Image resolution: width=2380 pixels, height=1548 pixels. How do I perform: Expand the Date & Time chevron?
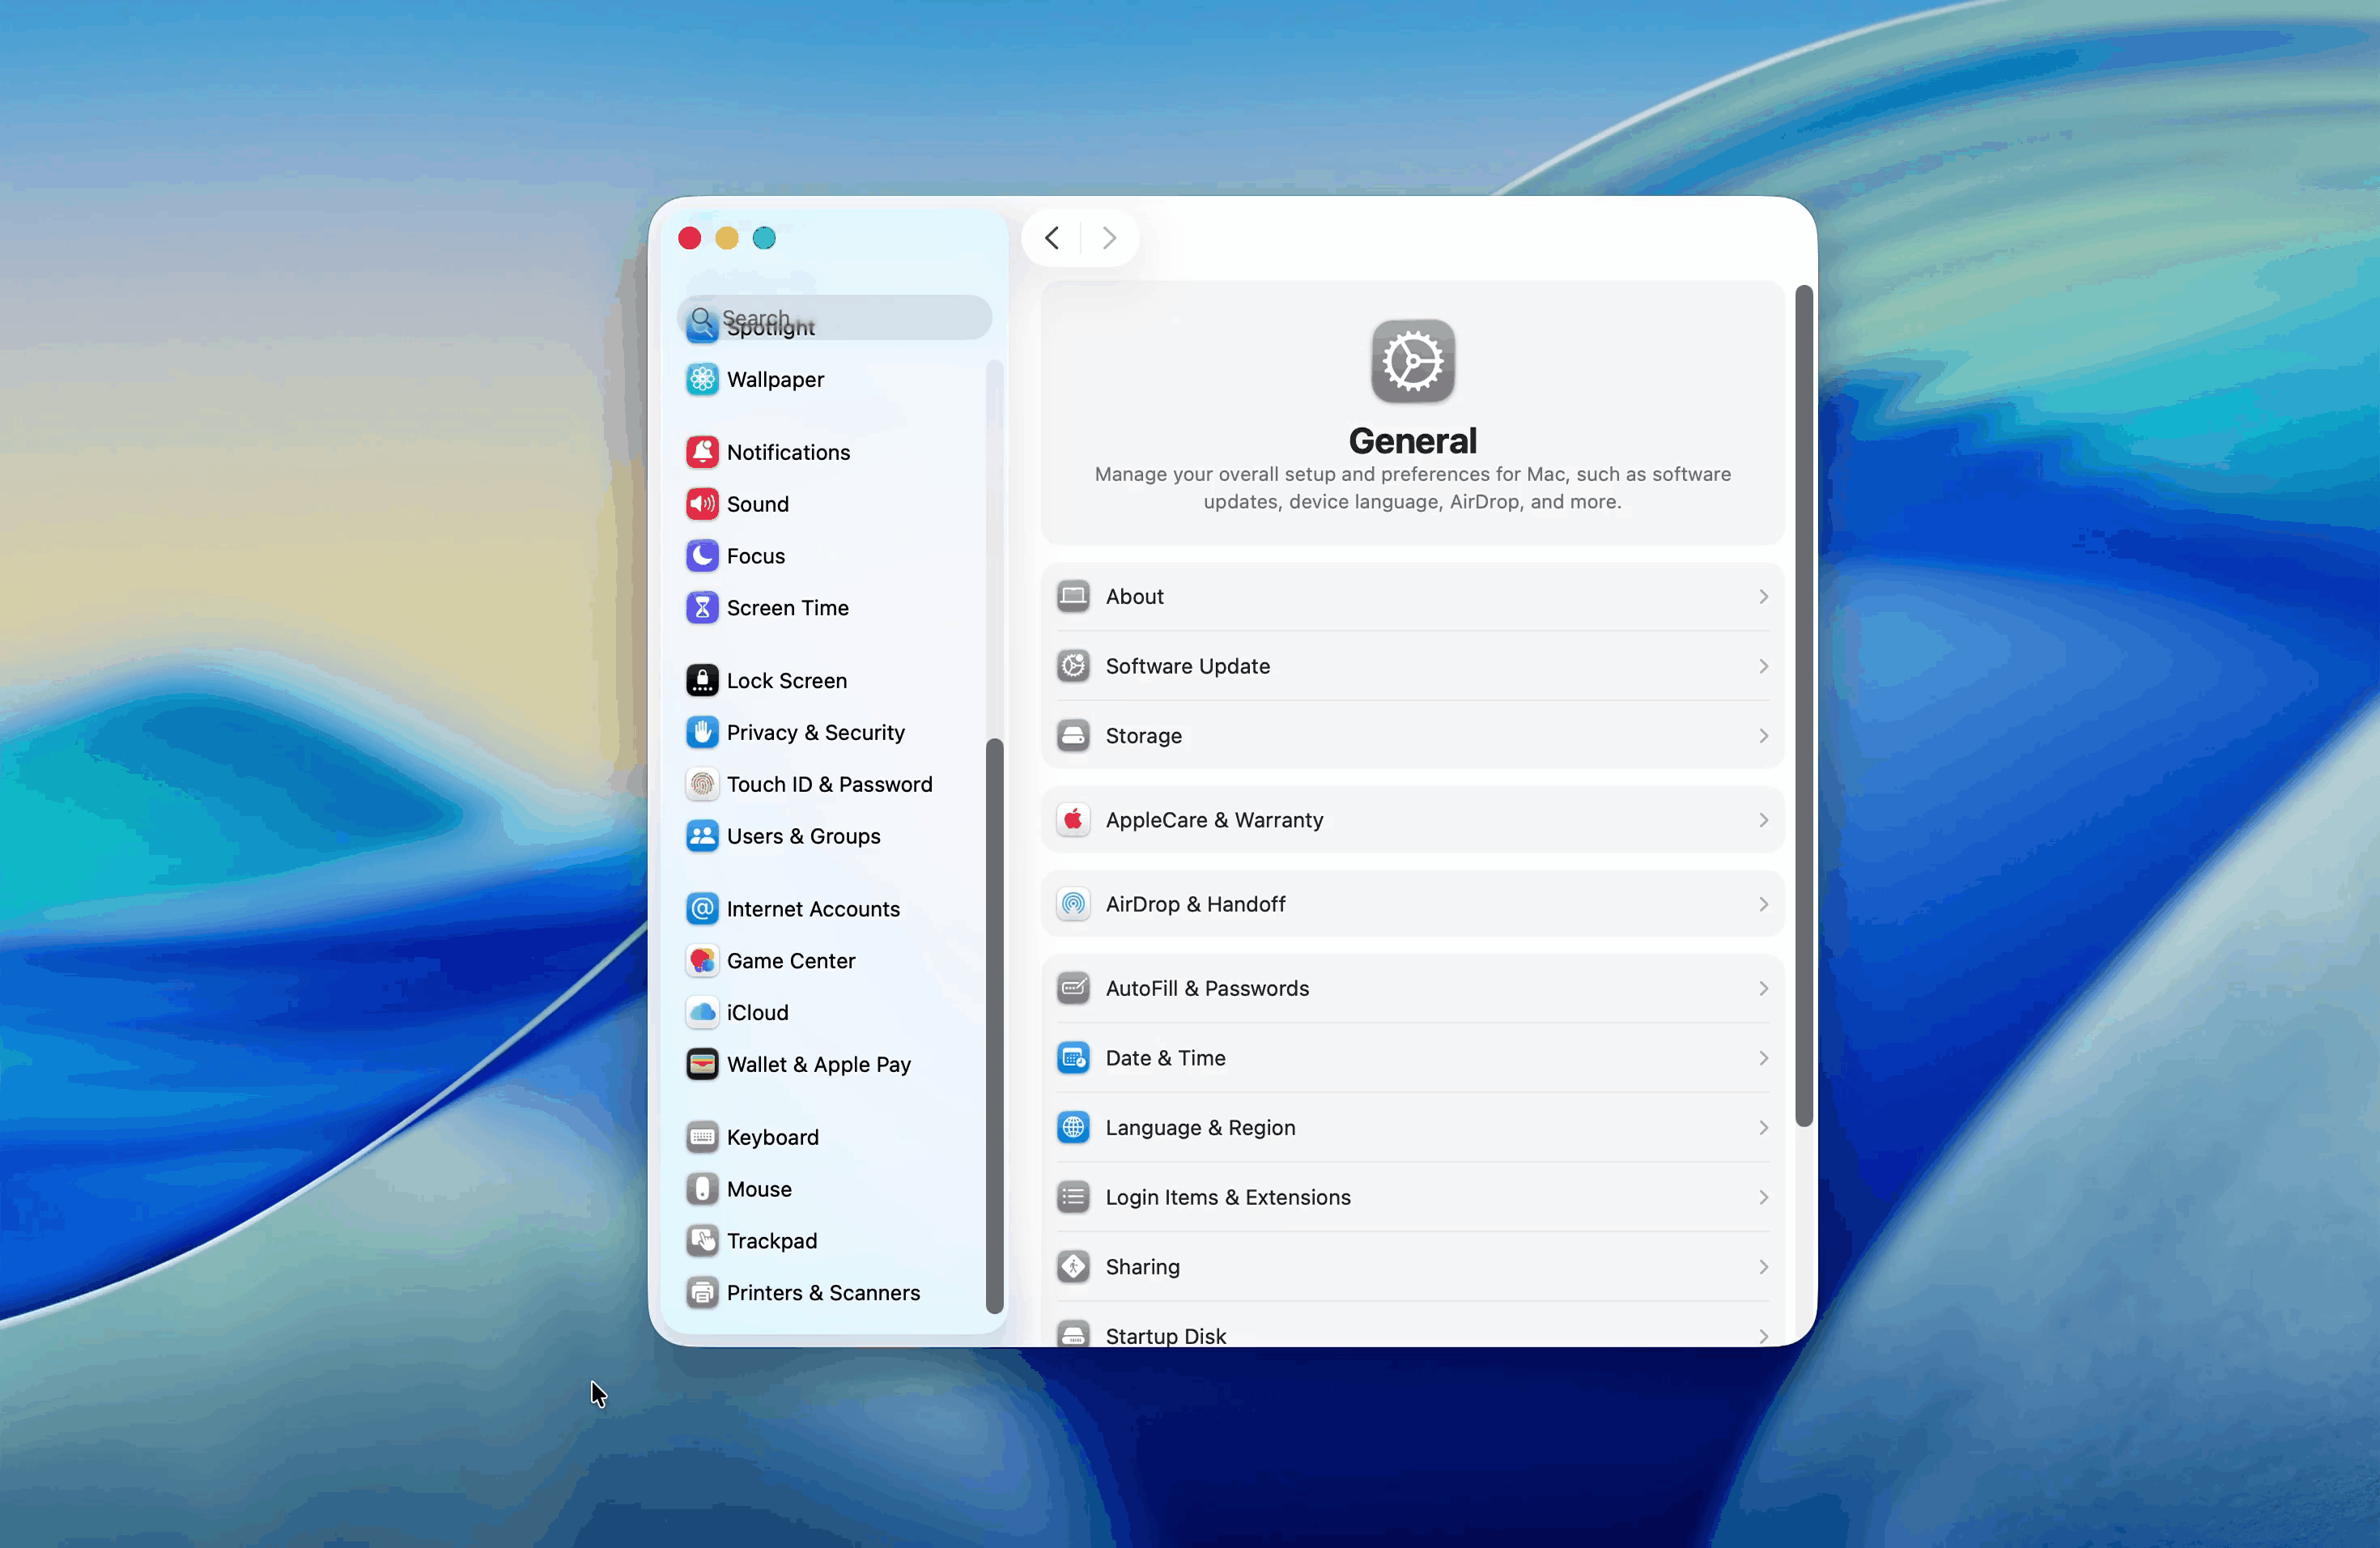pos(1763,1058)
